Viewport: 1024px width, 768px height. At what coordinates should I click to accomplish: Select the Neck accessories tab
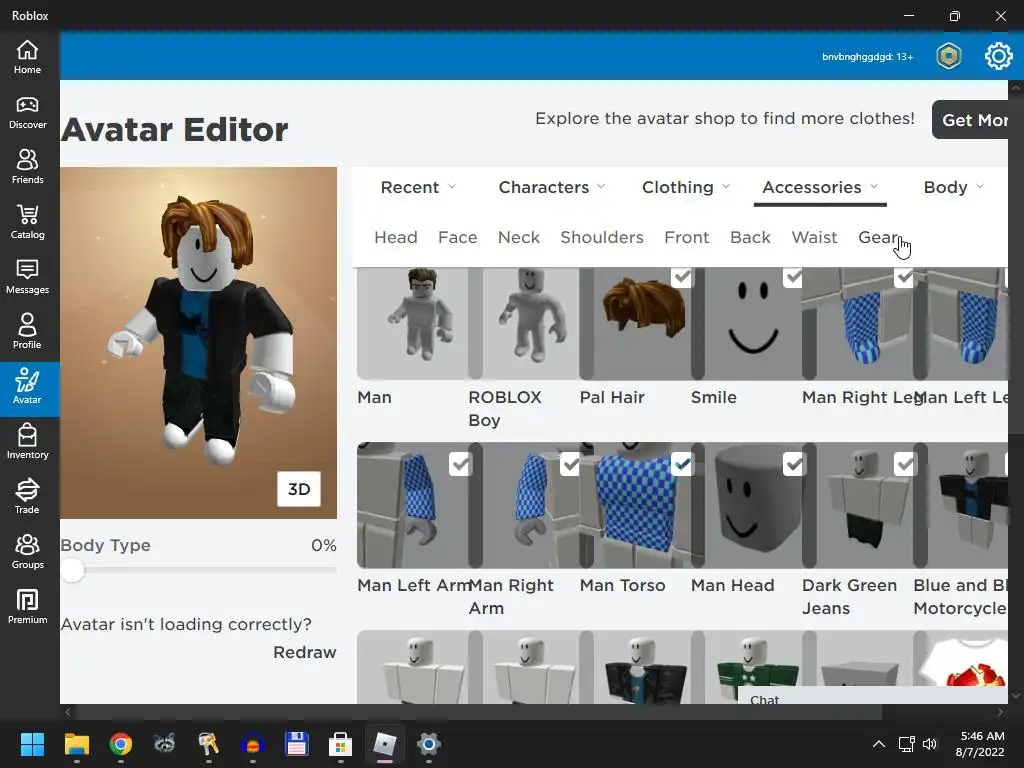click(x=519, y=238)
